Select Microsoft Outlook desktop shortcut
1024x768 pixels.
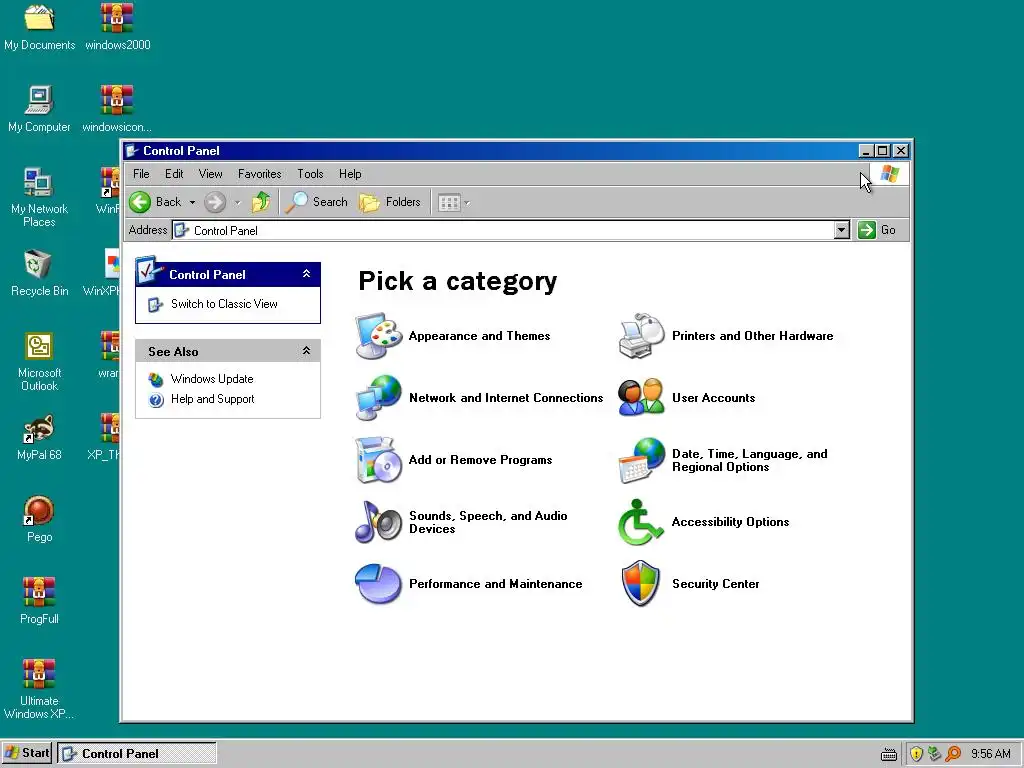pos(39,361)
